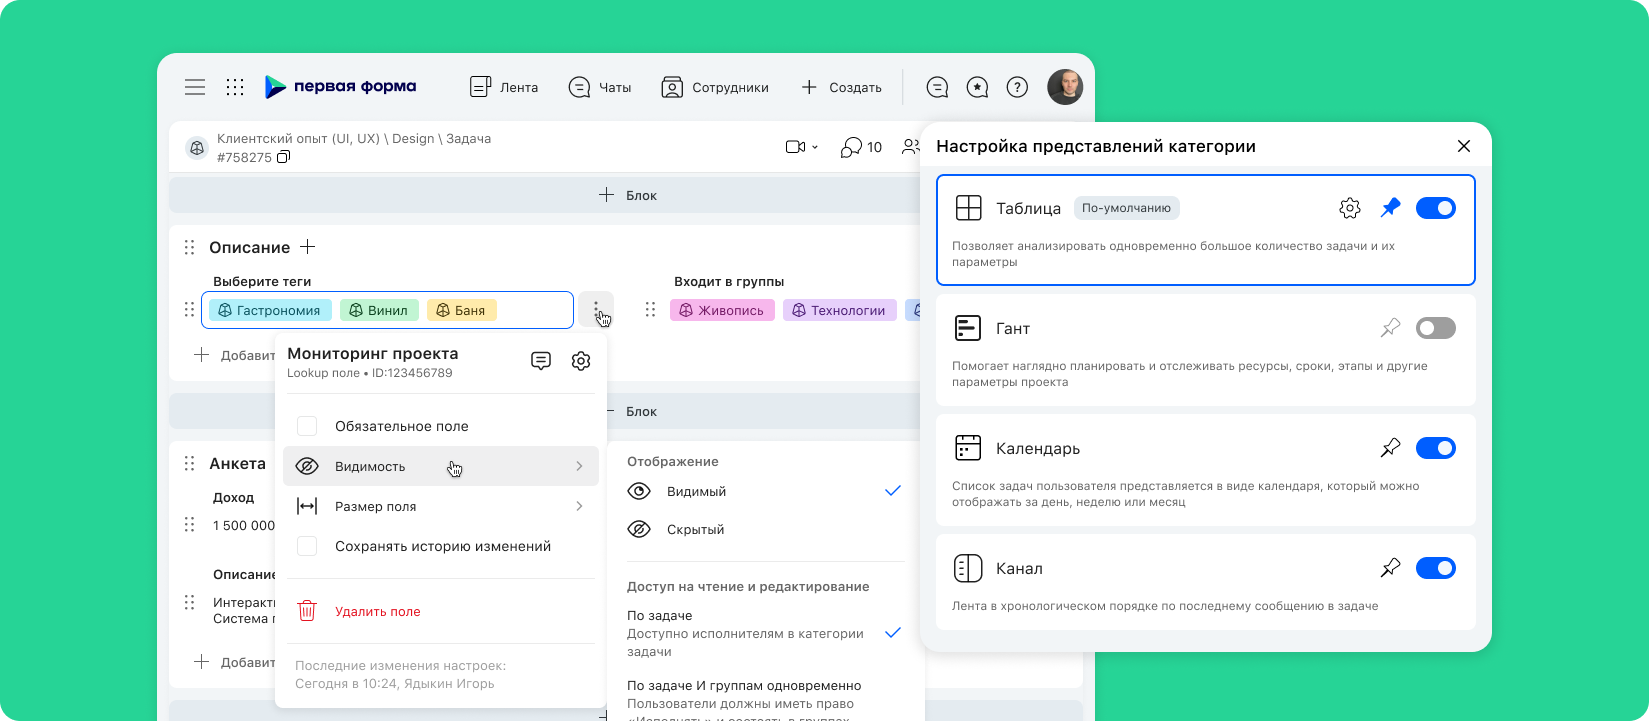This screenshot has height=721, width=1649.
Task: Grab the drag handle of Входит в группы
Action: (x=650, y=310)
